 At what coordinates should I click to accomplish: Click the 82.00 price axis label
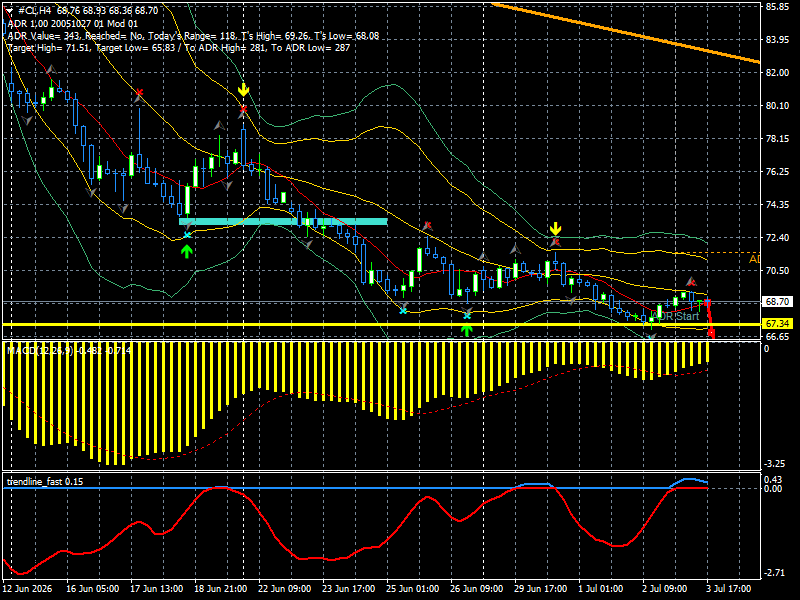777,72
